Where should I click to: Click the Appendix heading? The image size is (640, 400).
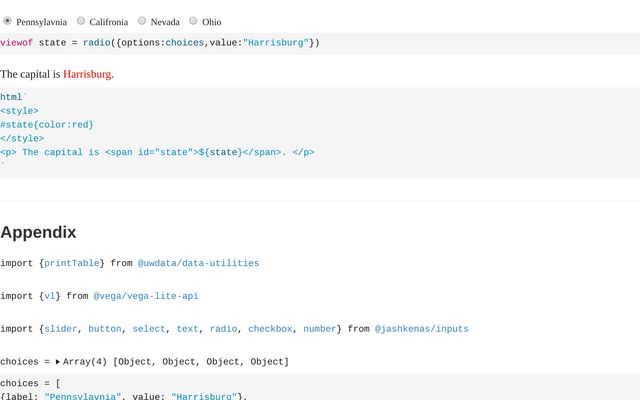(38, 232)
